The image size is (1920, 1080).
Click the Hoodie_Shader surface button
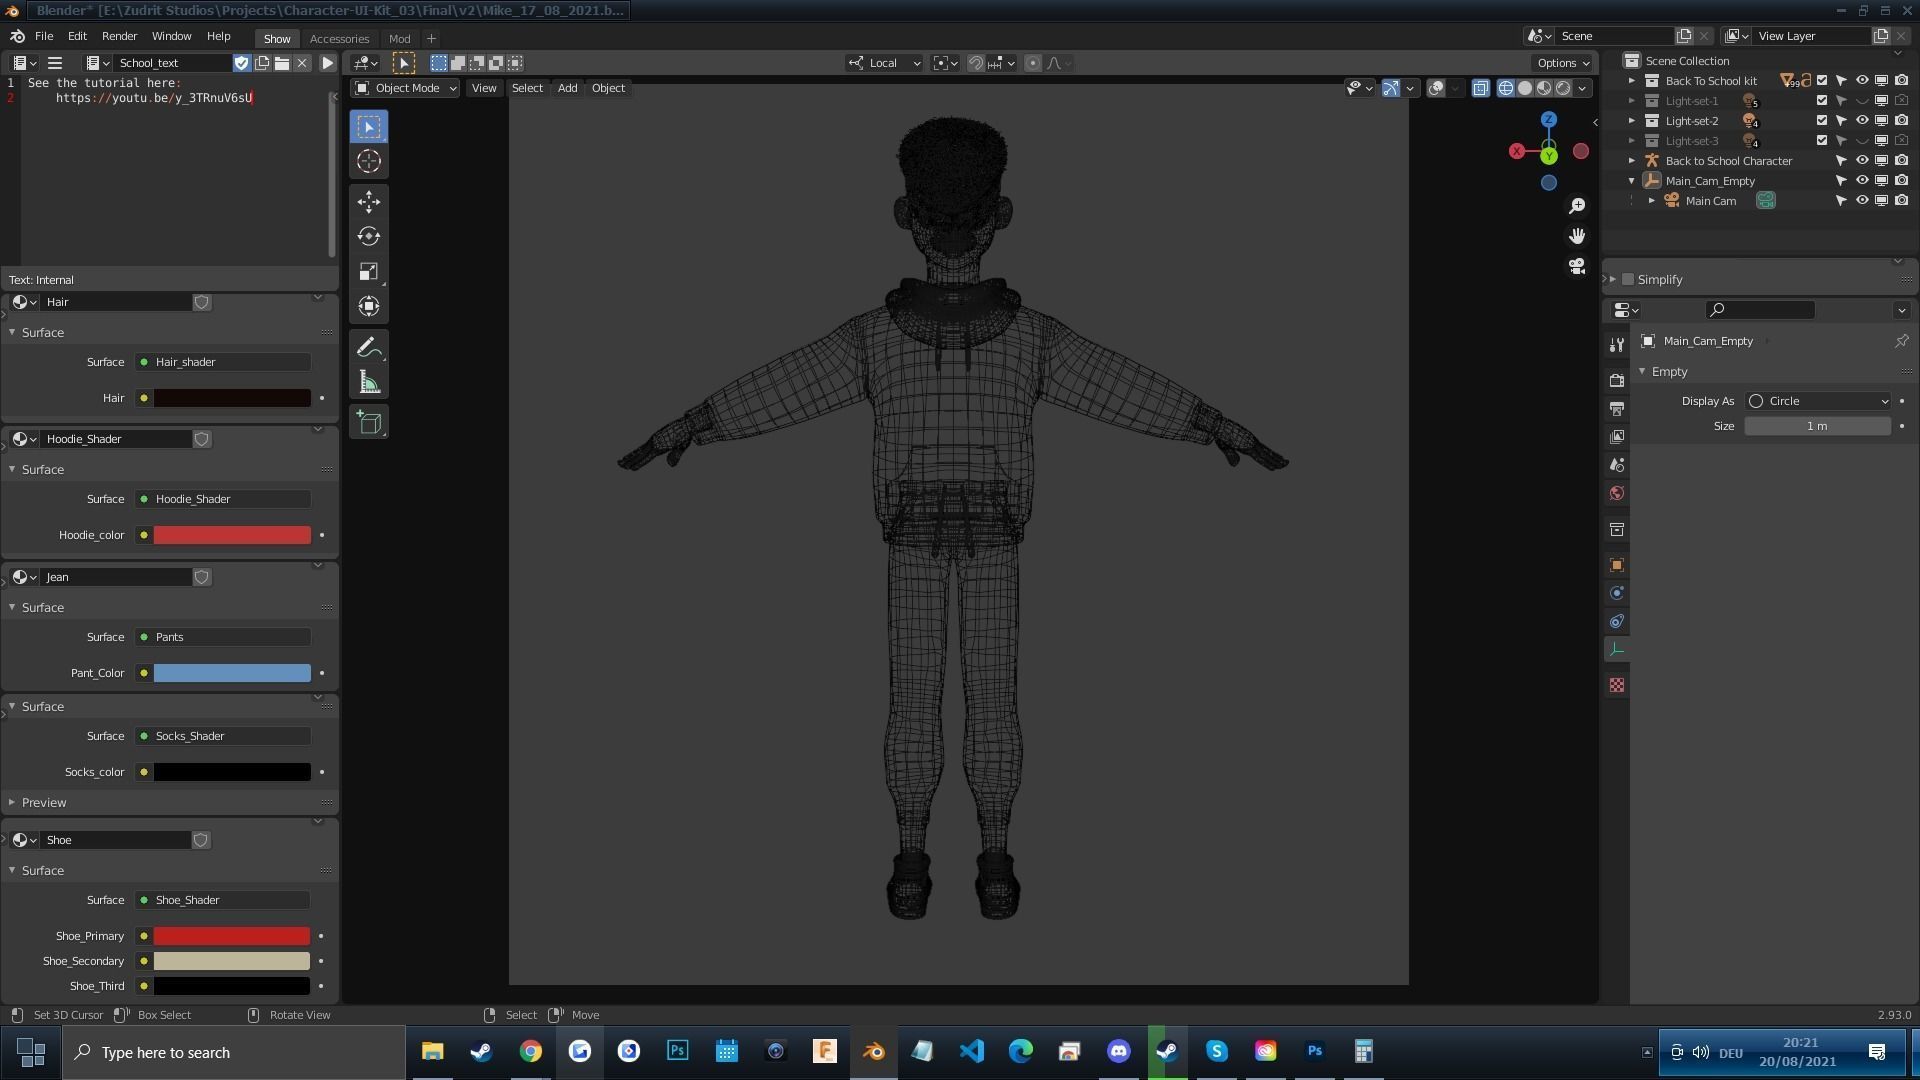click(x=223, y=499)
